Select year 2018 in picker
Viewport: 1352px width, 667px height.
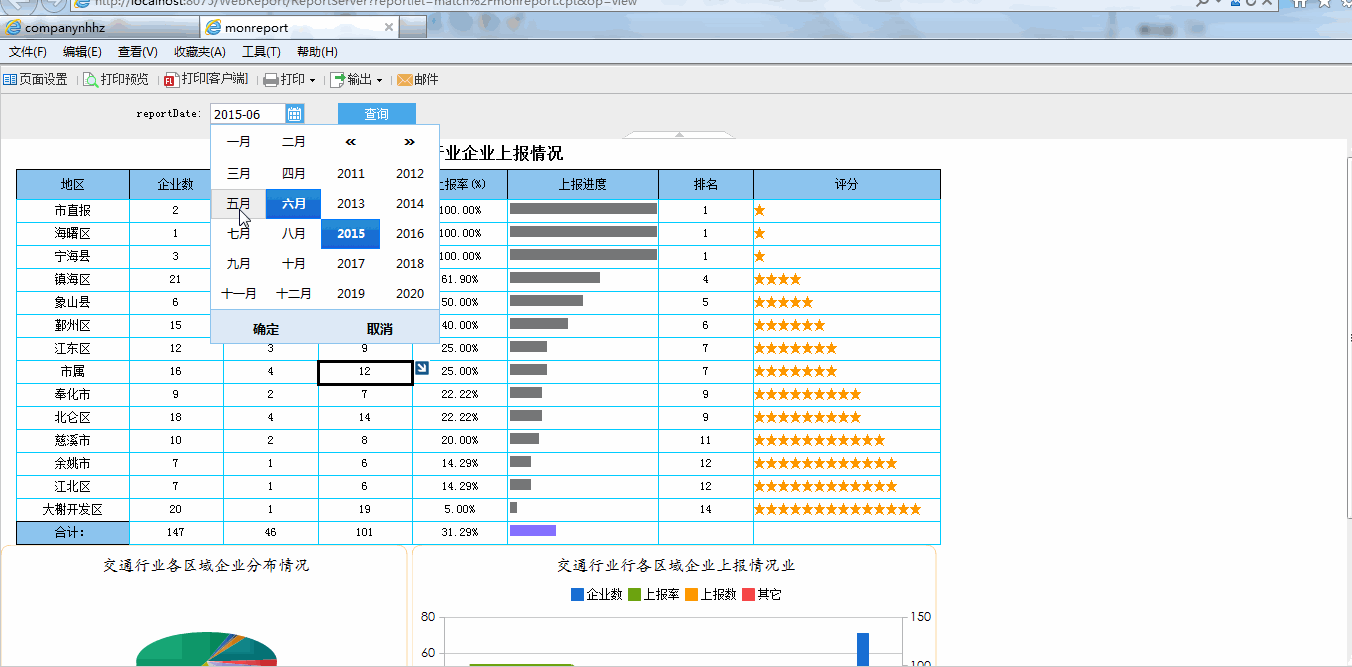409,263
